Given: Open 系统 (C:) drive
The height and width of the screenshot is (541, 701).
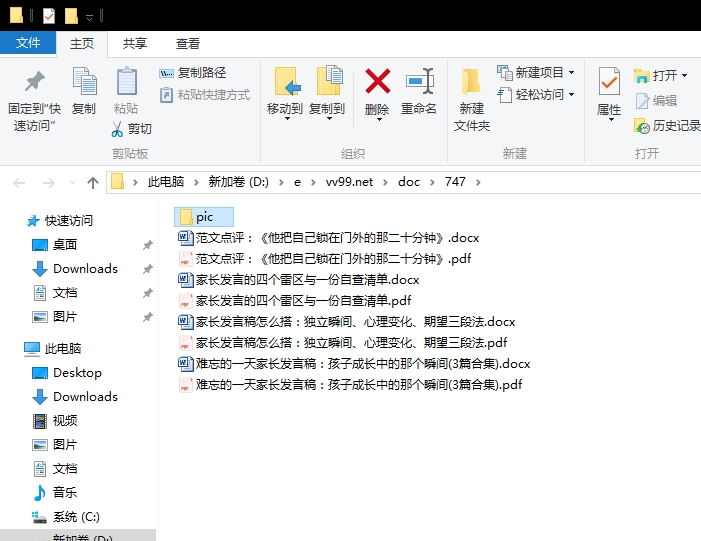Looking at the screenshot, I should 66,517.
